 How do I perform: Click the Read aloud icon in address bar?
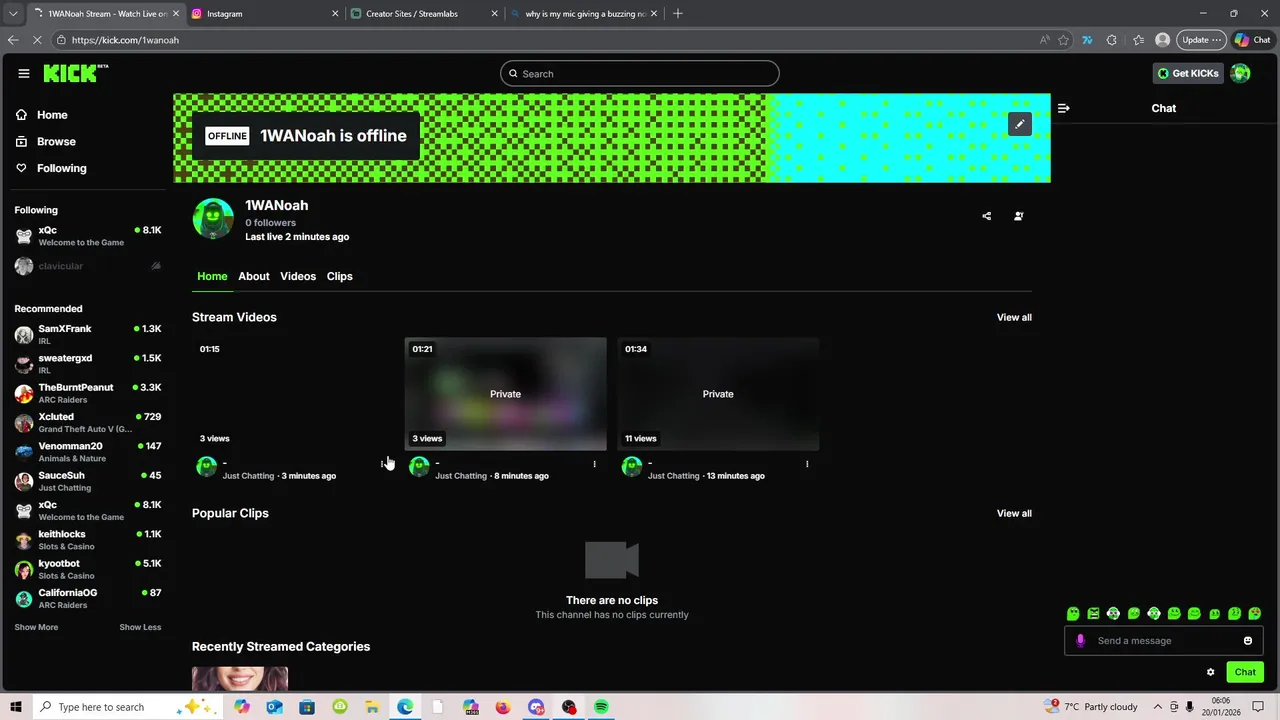coord(1045,40)
